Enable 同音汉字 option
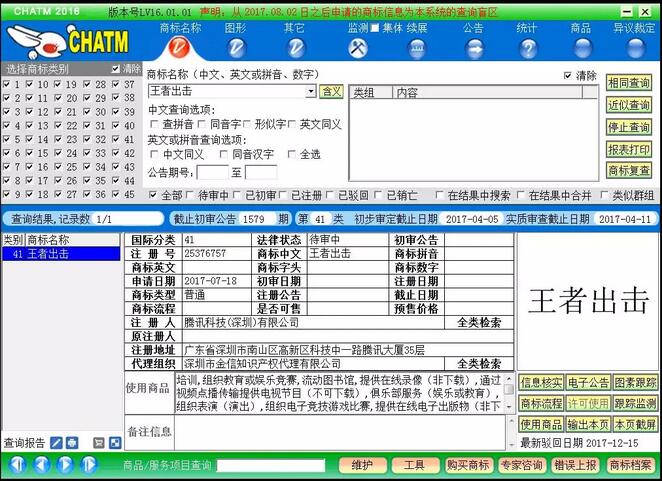 (224, 154)
